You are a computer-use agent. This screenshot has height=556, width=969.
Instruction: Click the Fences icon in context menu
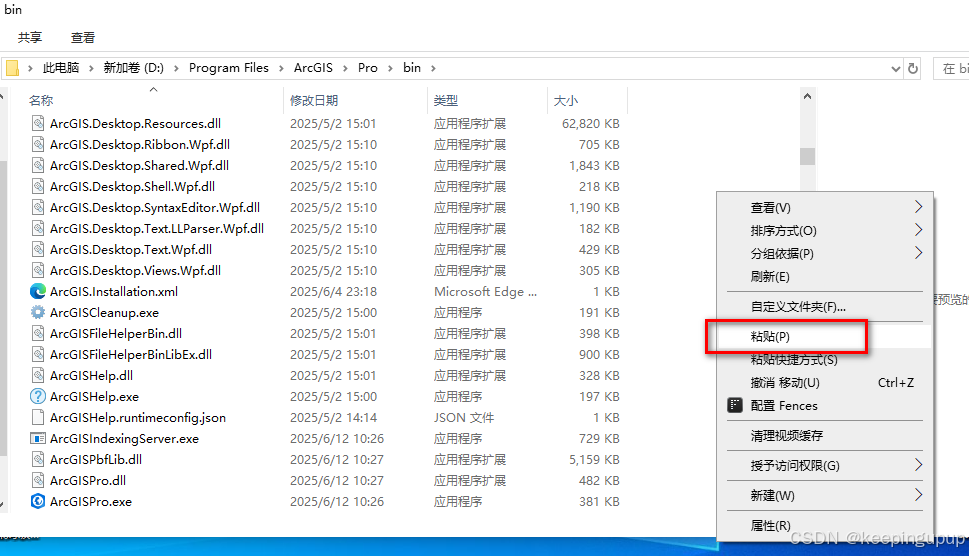[x=735, y=405]
